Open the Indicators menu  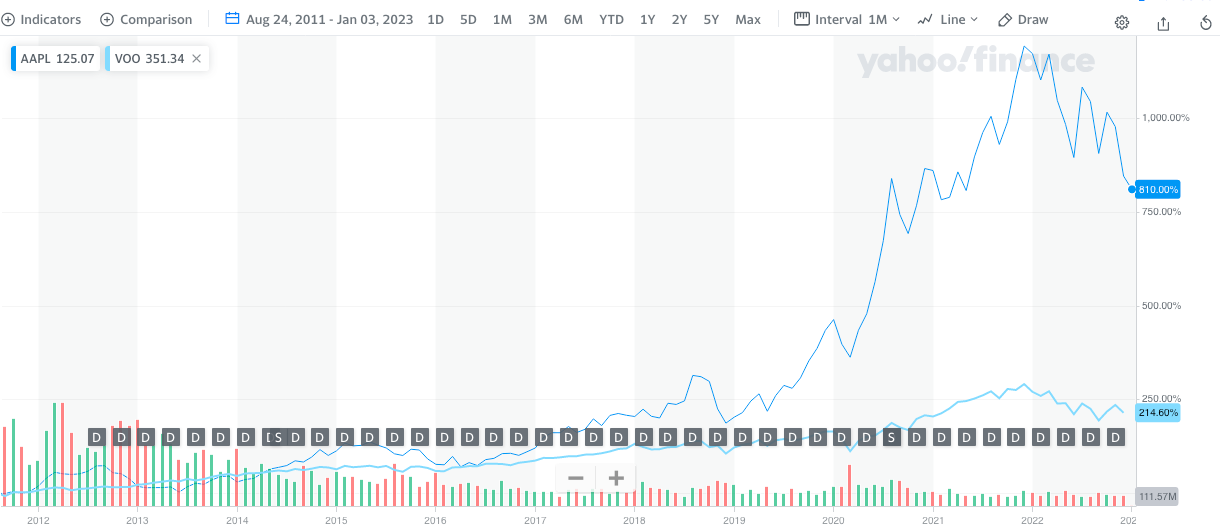tap(42, 19)
